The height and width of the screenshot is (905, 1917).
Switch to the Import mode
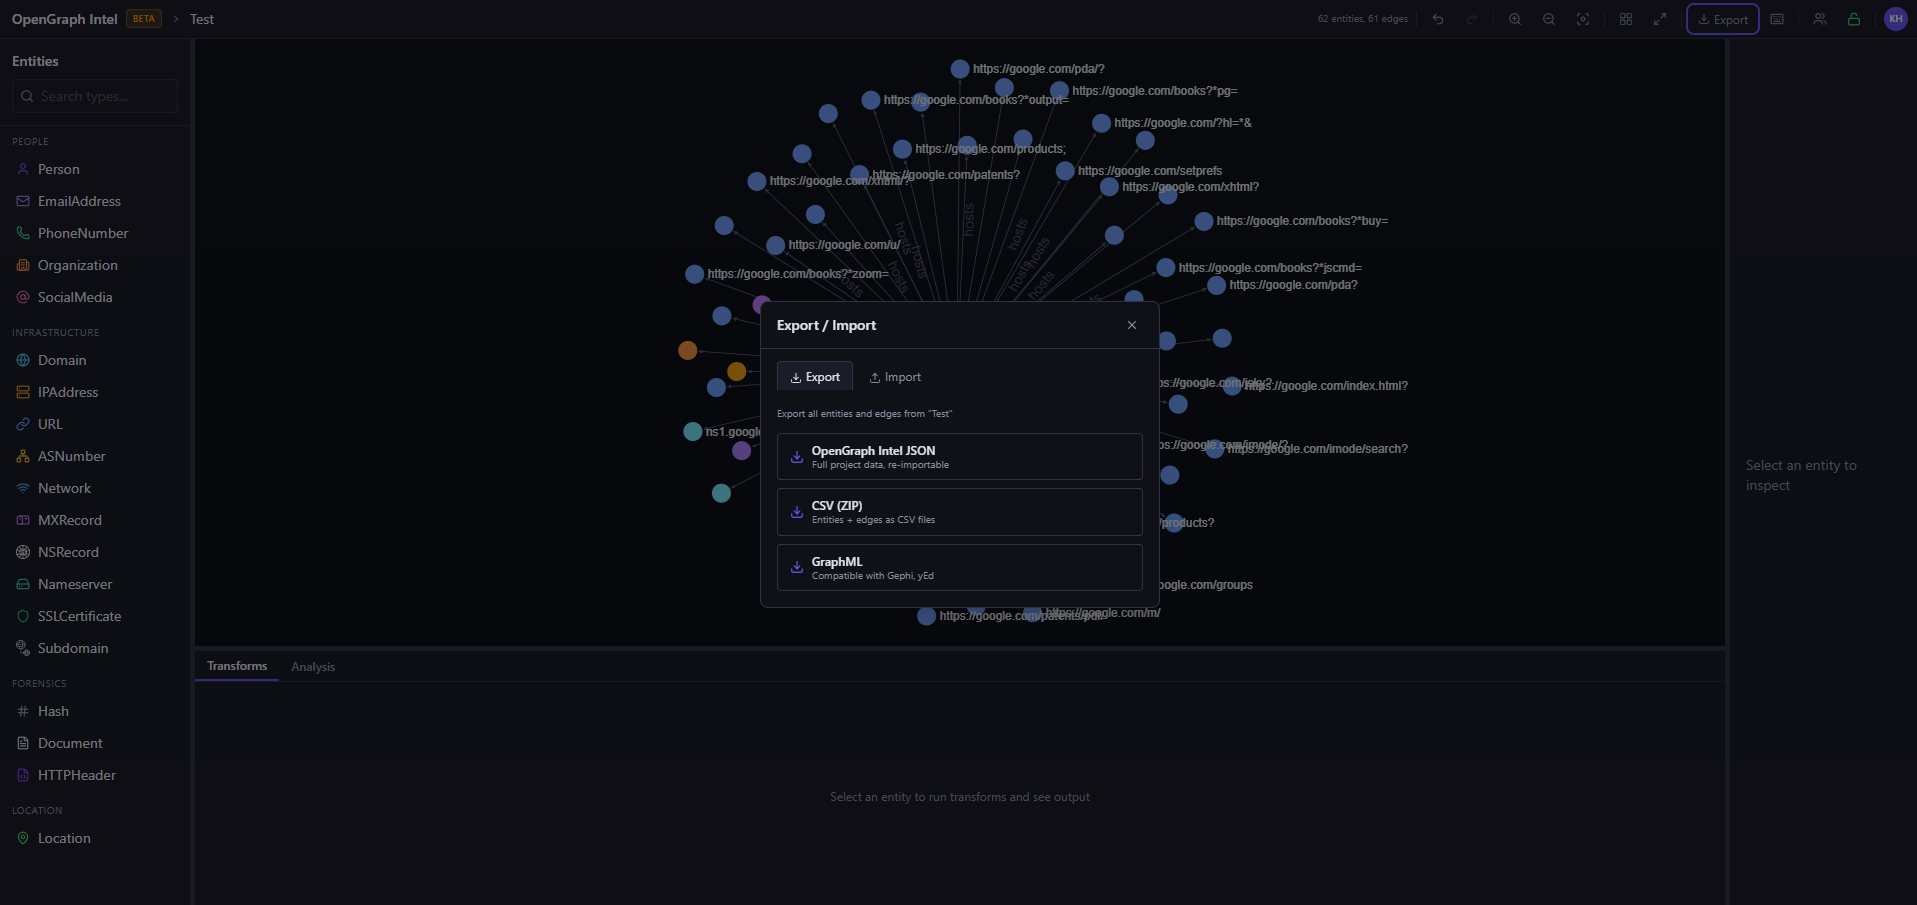(x=895, y=376)
